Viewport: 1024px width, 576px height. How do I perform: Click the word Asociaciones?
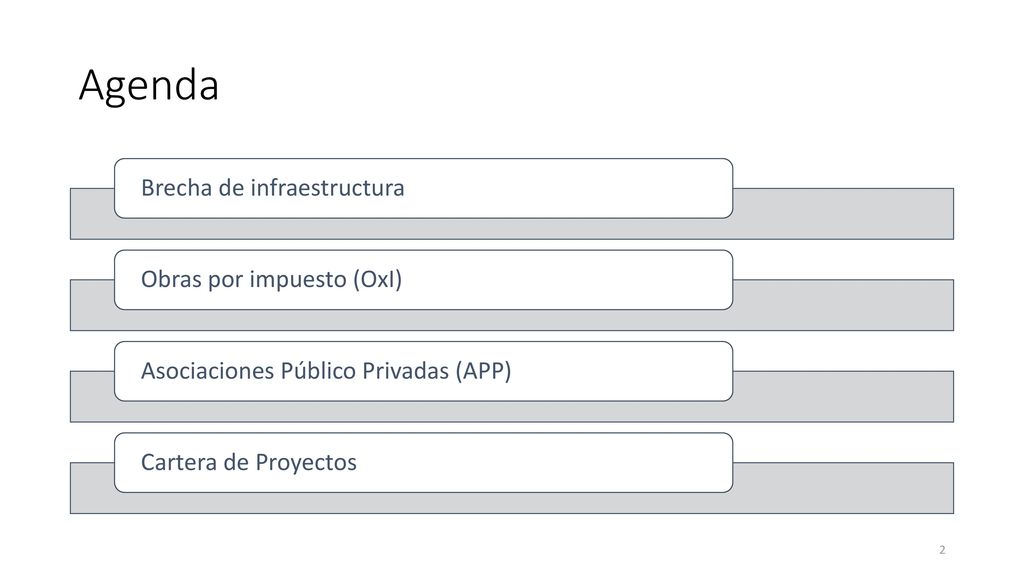click(x=208, y=371)
